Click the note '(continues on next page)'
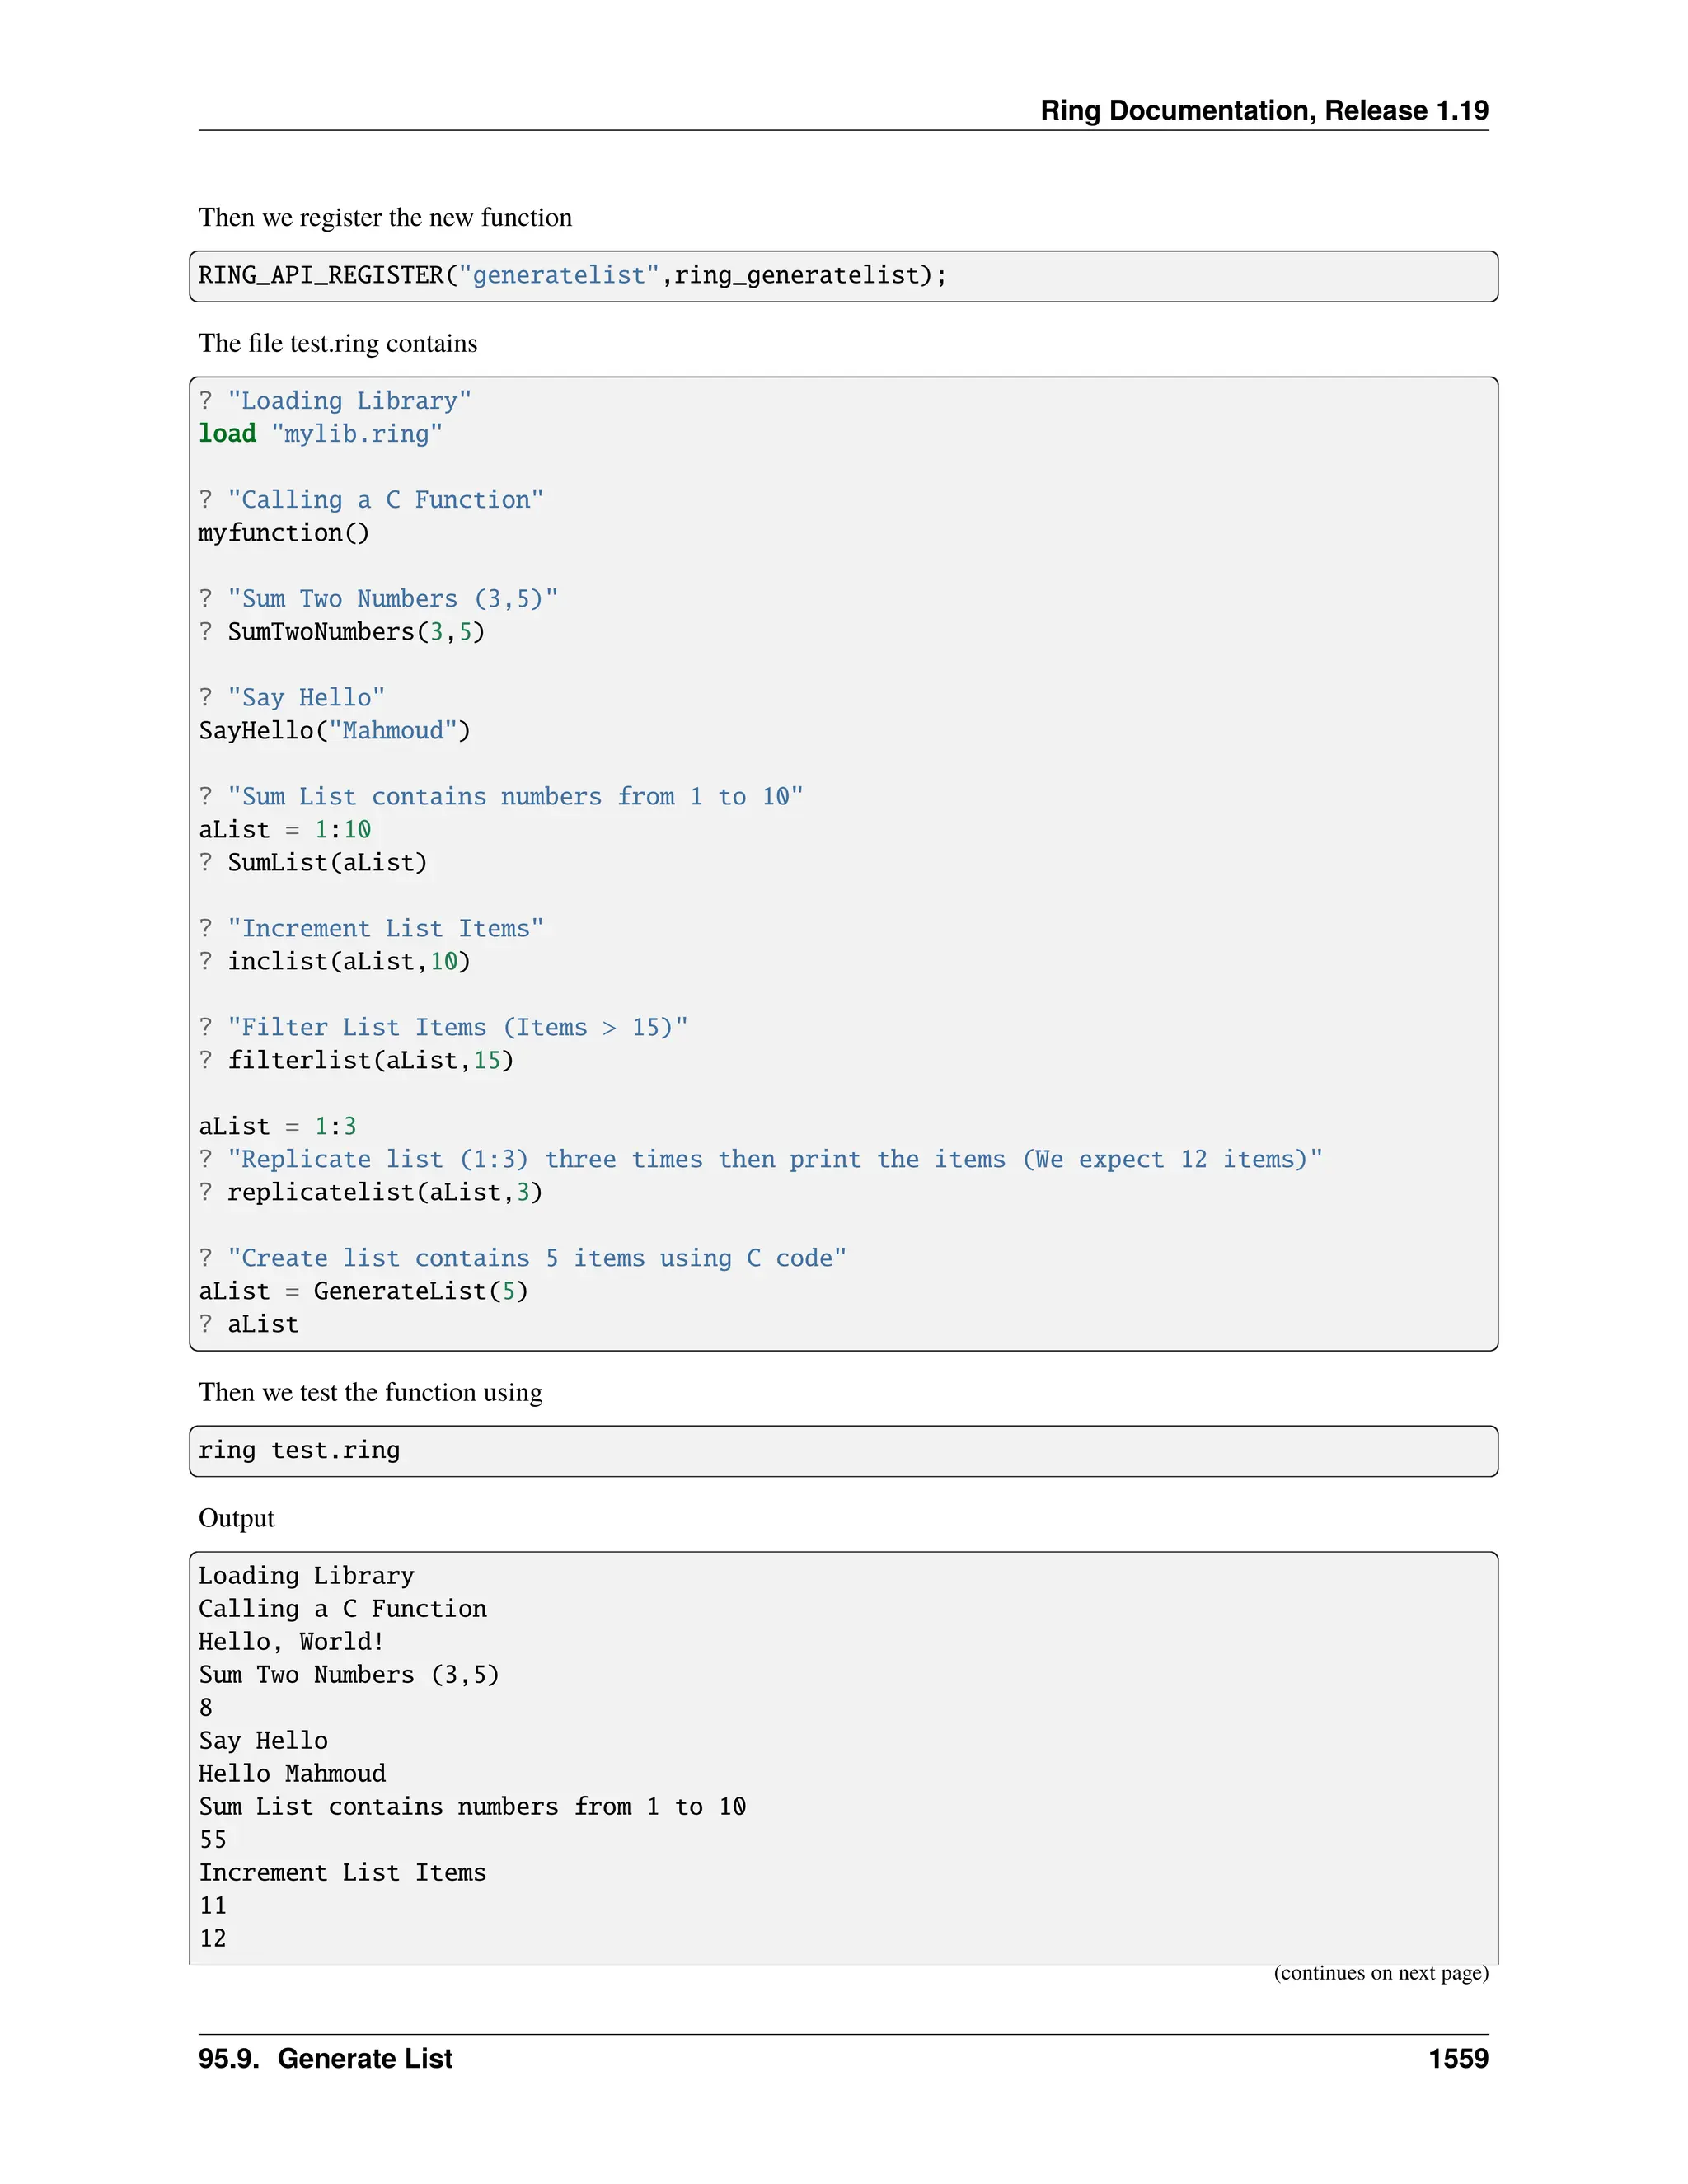 1381,1974
